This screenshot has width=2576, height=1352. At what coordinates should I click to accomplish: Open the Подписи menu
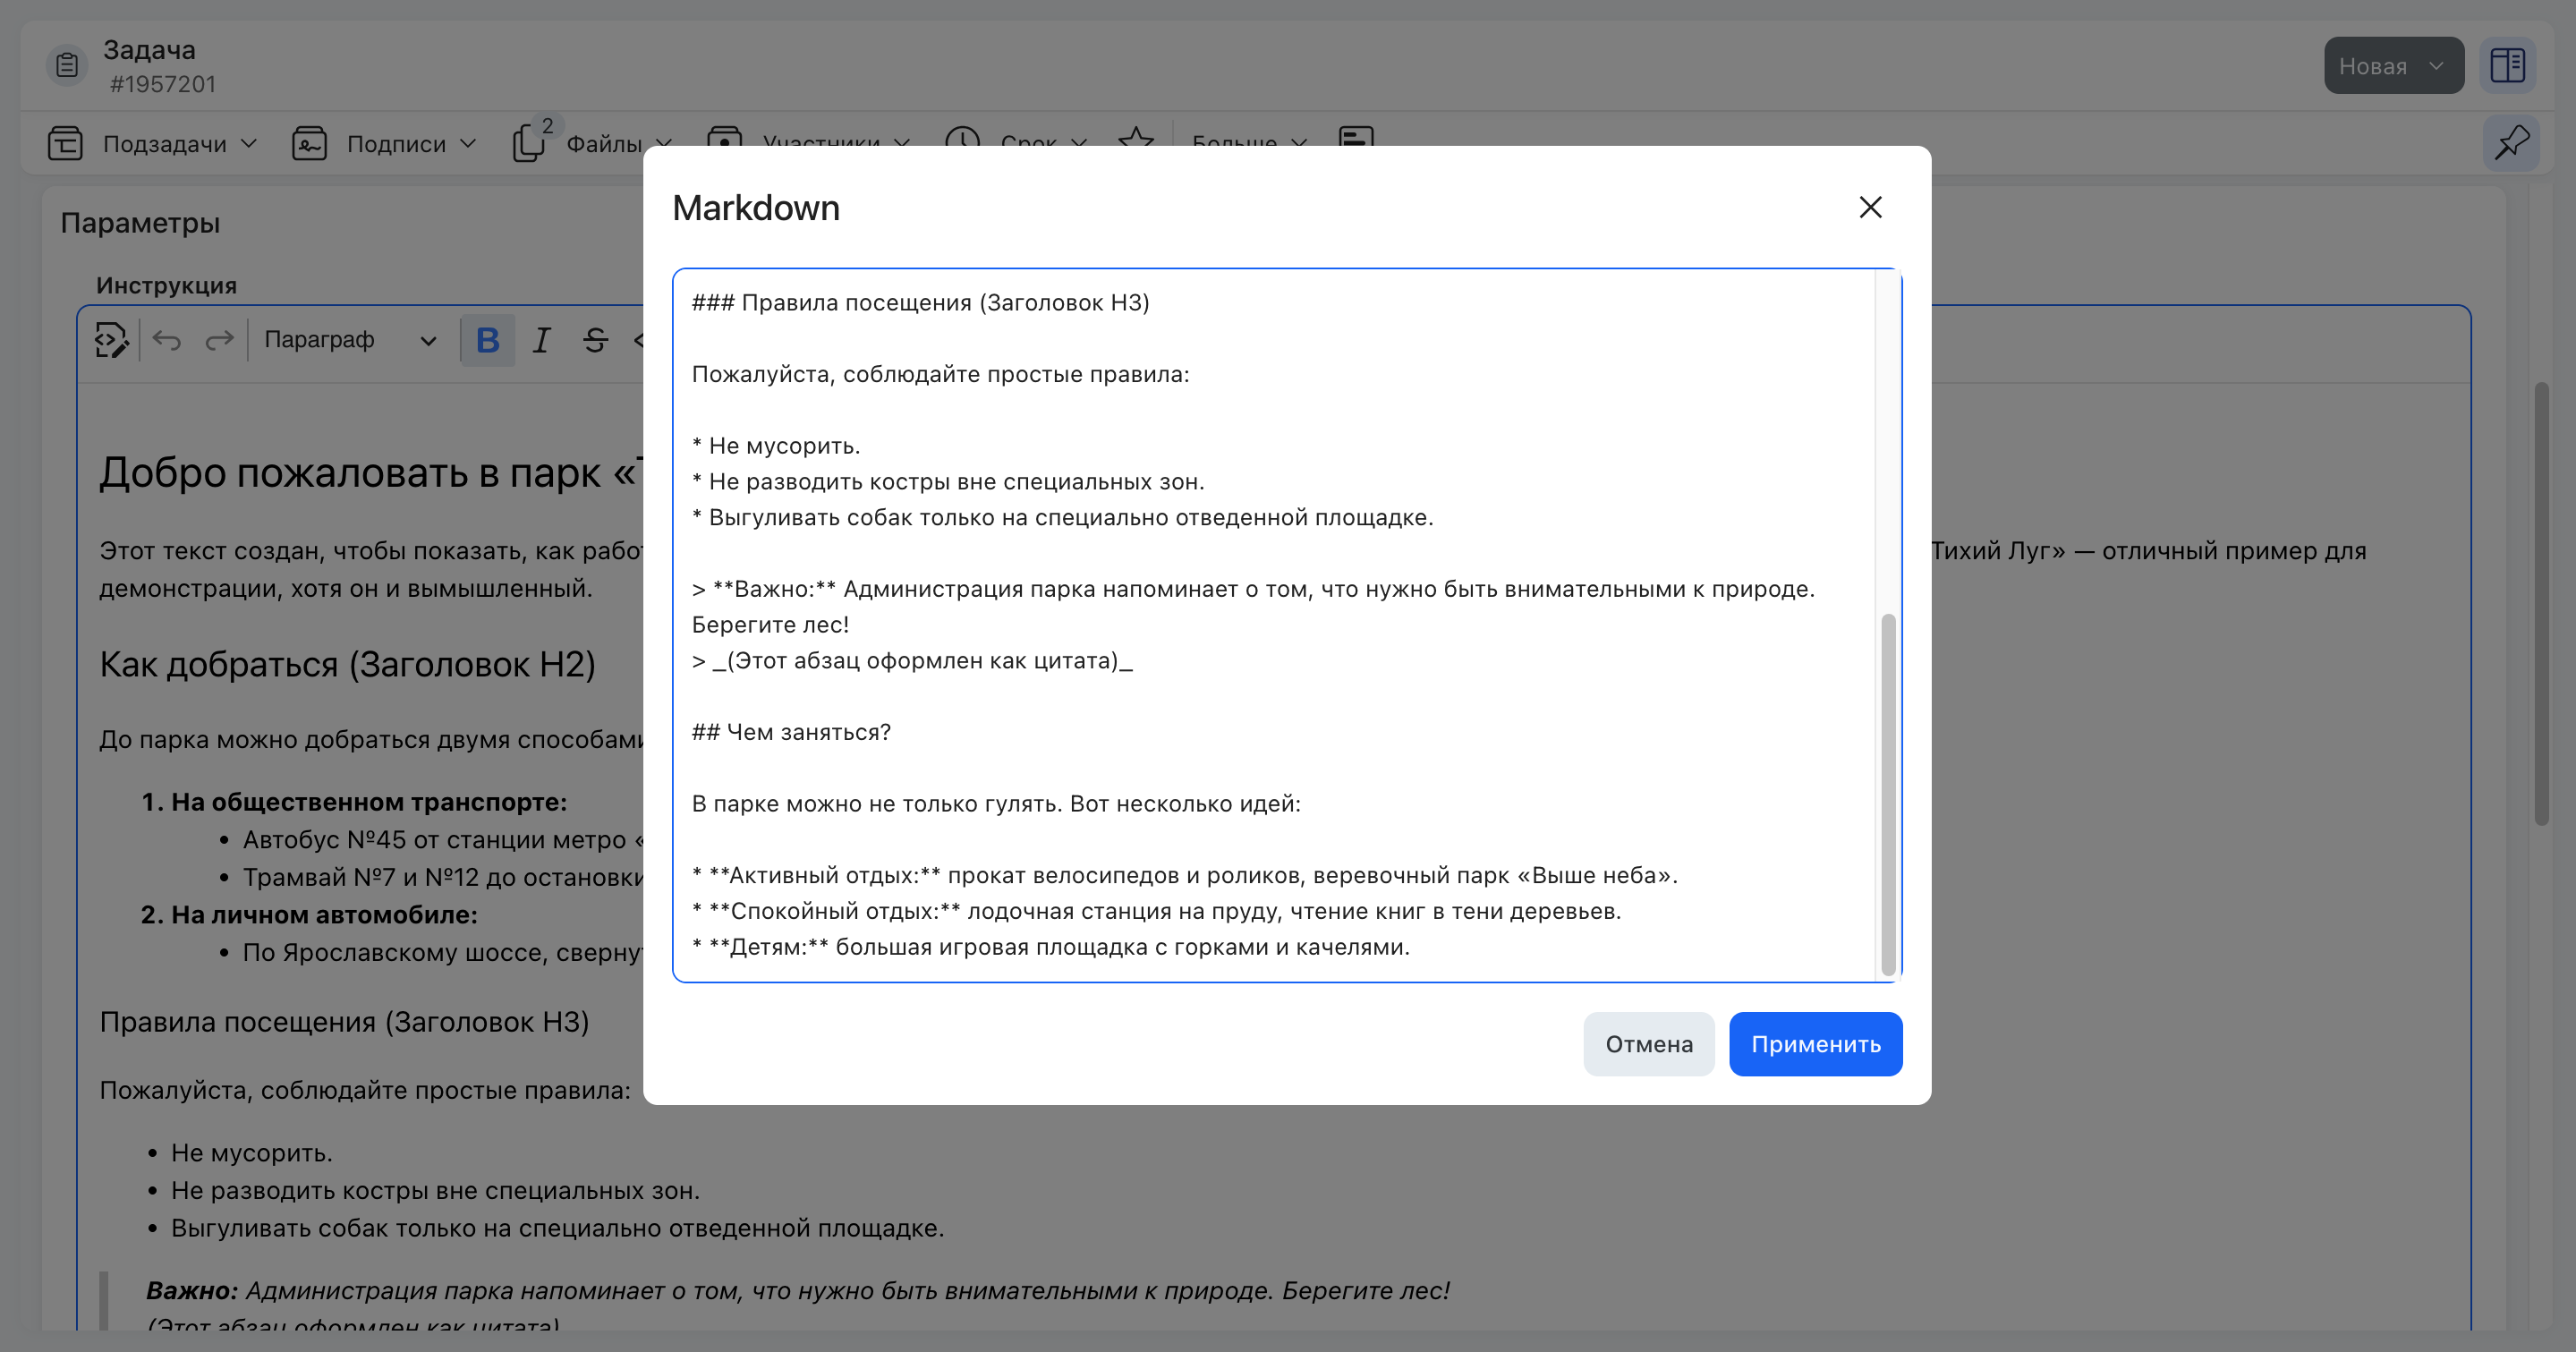click(411, 144)
